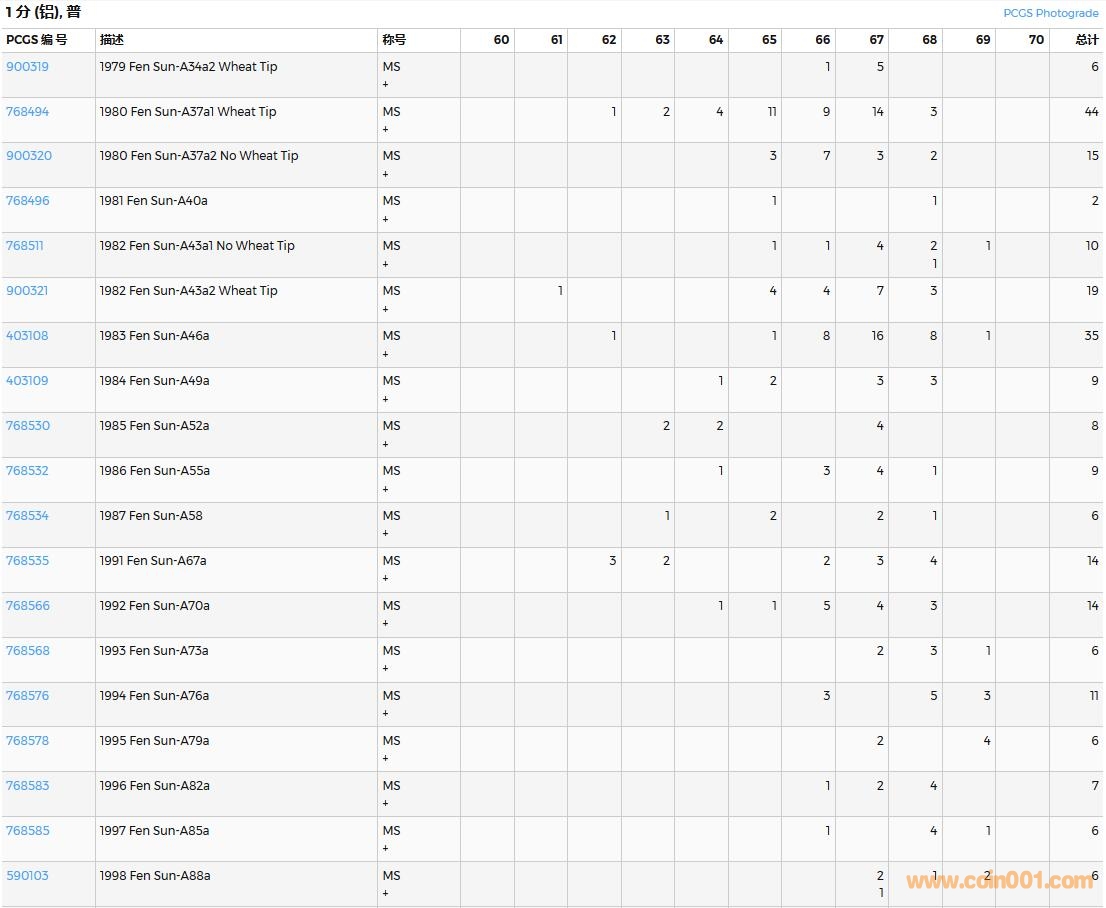Open PCGS number 768576 for 1994 Fen
The height and width of the screenshot is (908, 1106).
click(27, 696)
